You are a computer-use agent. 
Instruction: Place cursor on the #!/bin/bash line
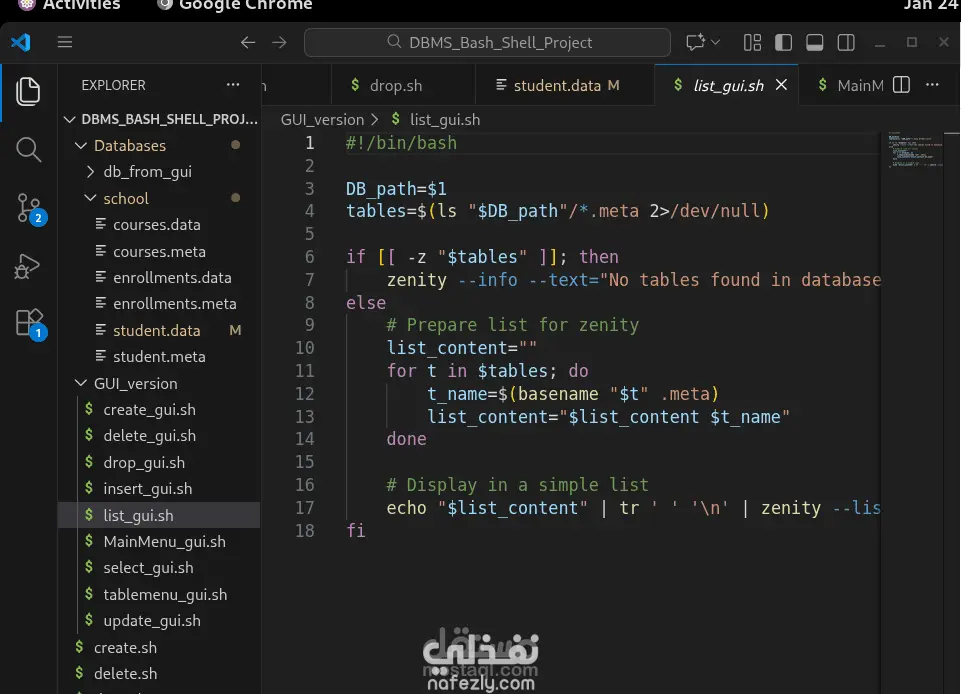401,143
